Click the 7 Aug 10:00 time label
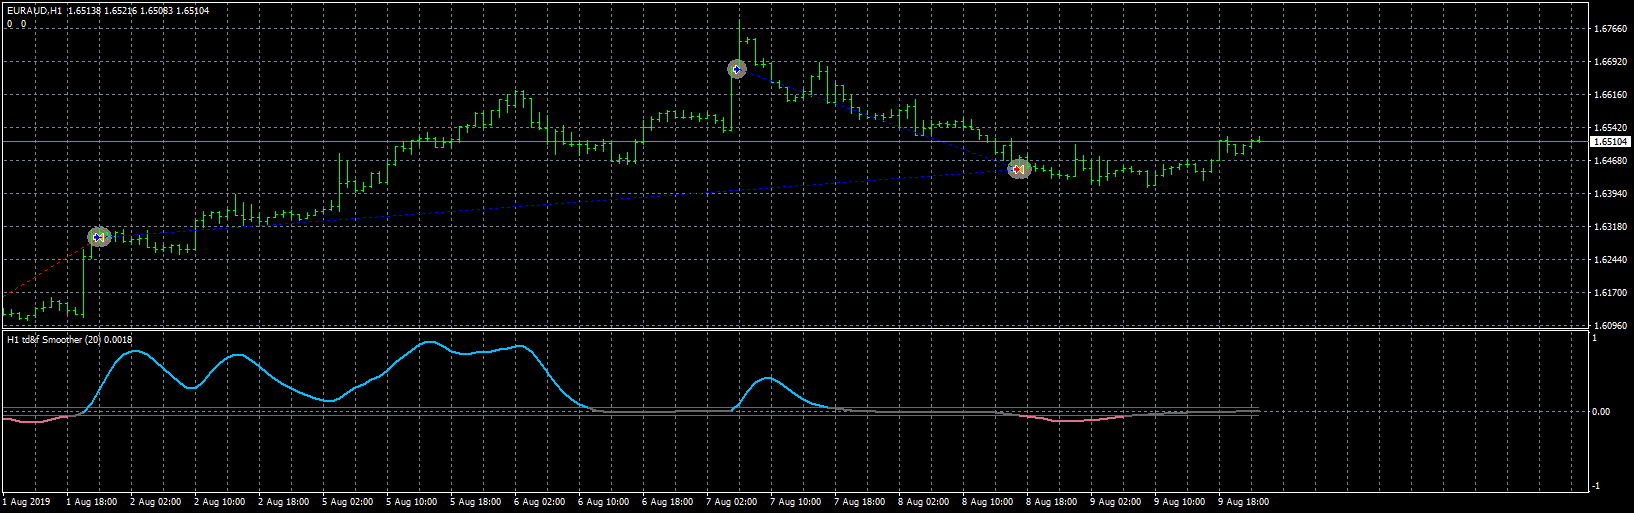 coord(796,502)
